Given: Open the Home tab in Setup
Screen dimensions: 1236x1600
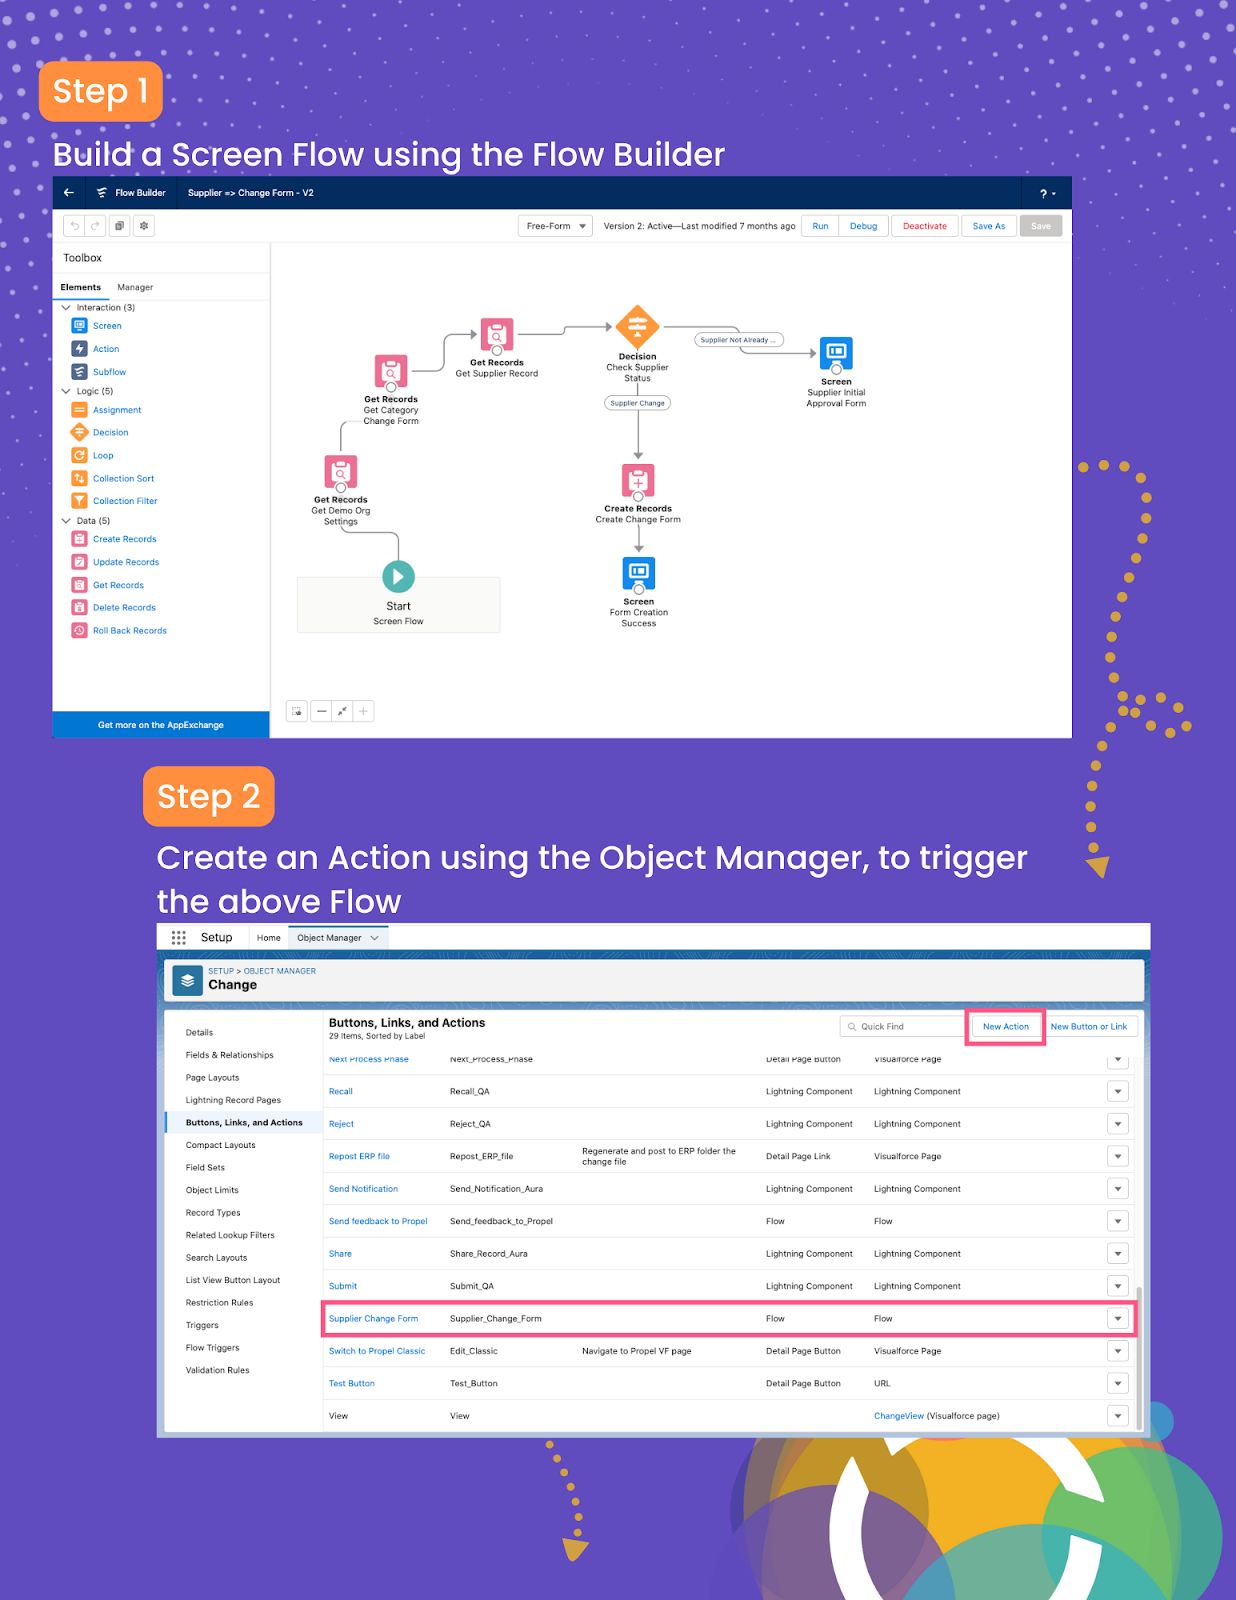Looking at the screenshot, I should (x=268, y=938).
